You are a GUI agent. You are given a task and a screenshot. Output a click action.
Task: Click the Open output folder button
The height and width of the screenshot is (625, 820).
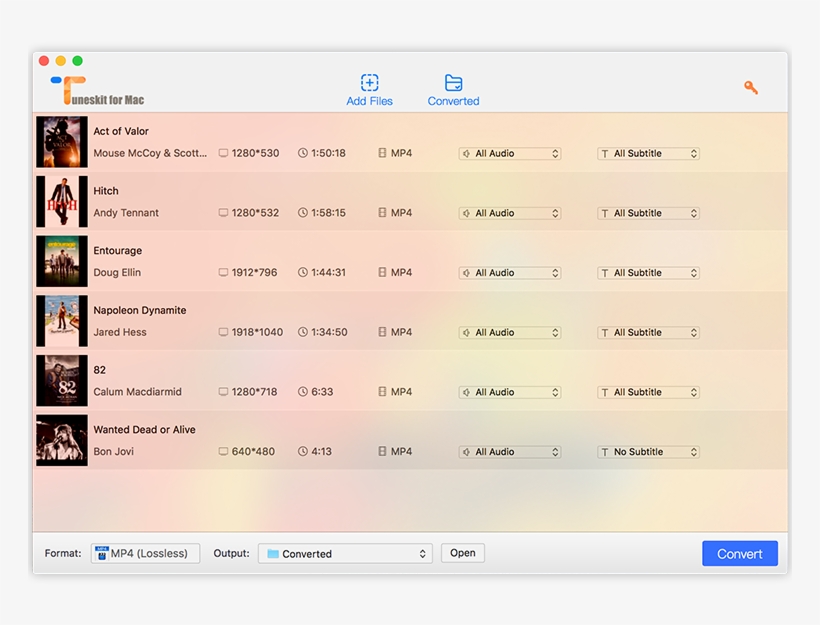point(463,553)
